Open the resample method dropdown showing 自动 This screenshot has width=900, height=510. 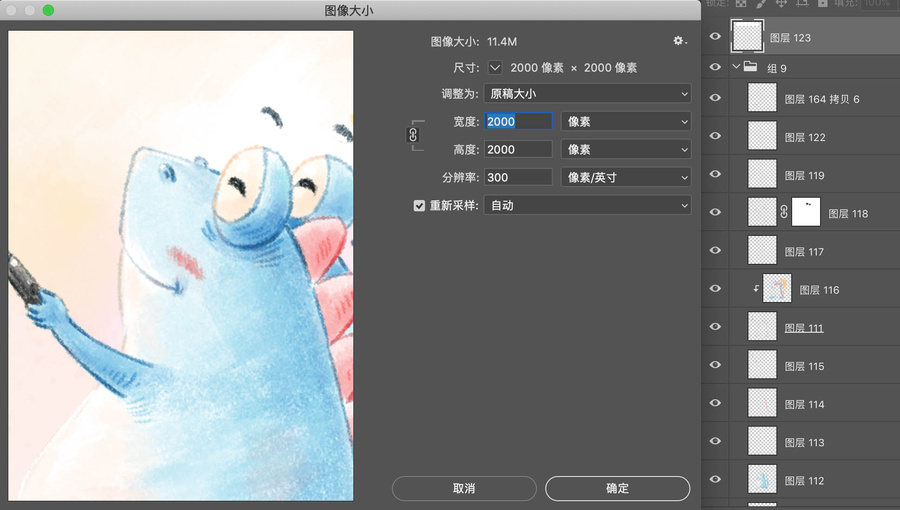587,205
